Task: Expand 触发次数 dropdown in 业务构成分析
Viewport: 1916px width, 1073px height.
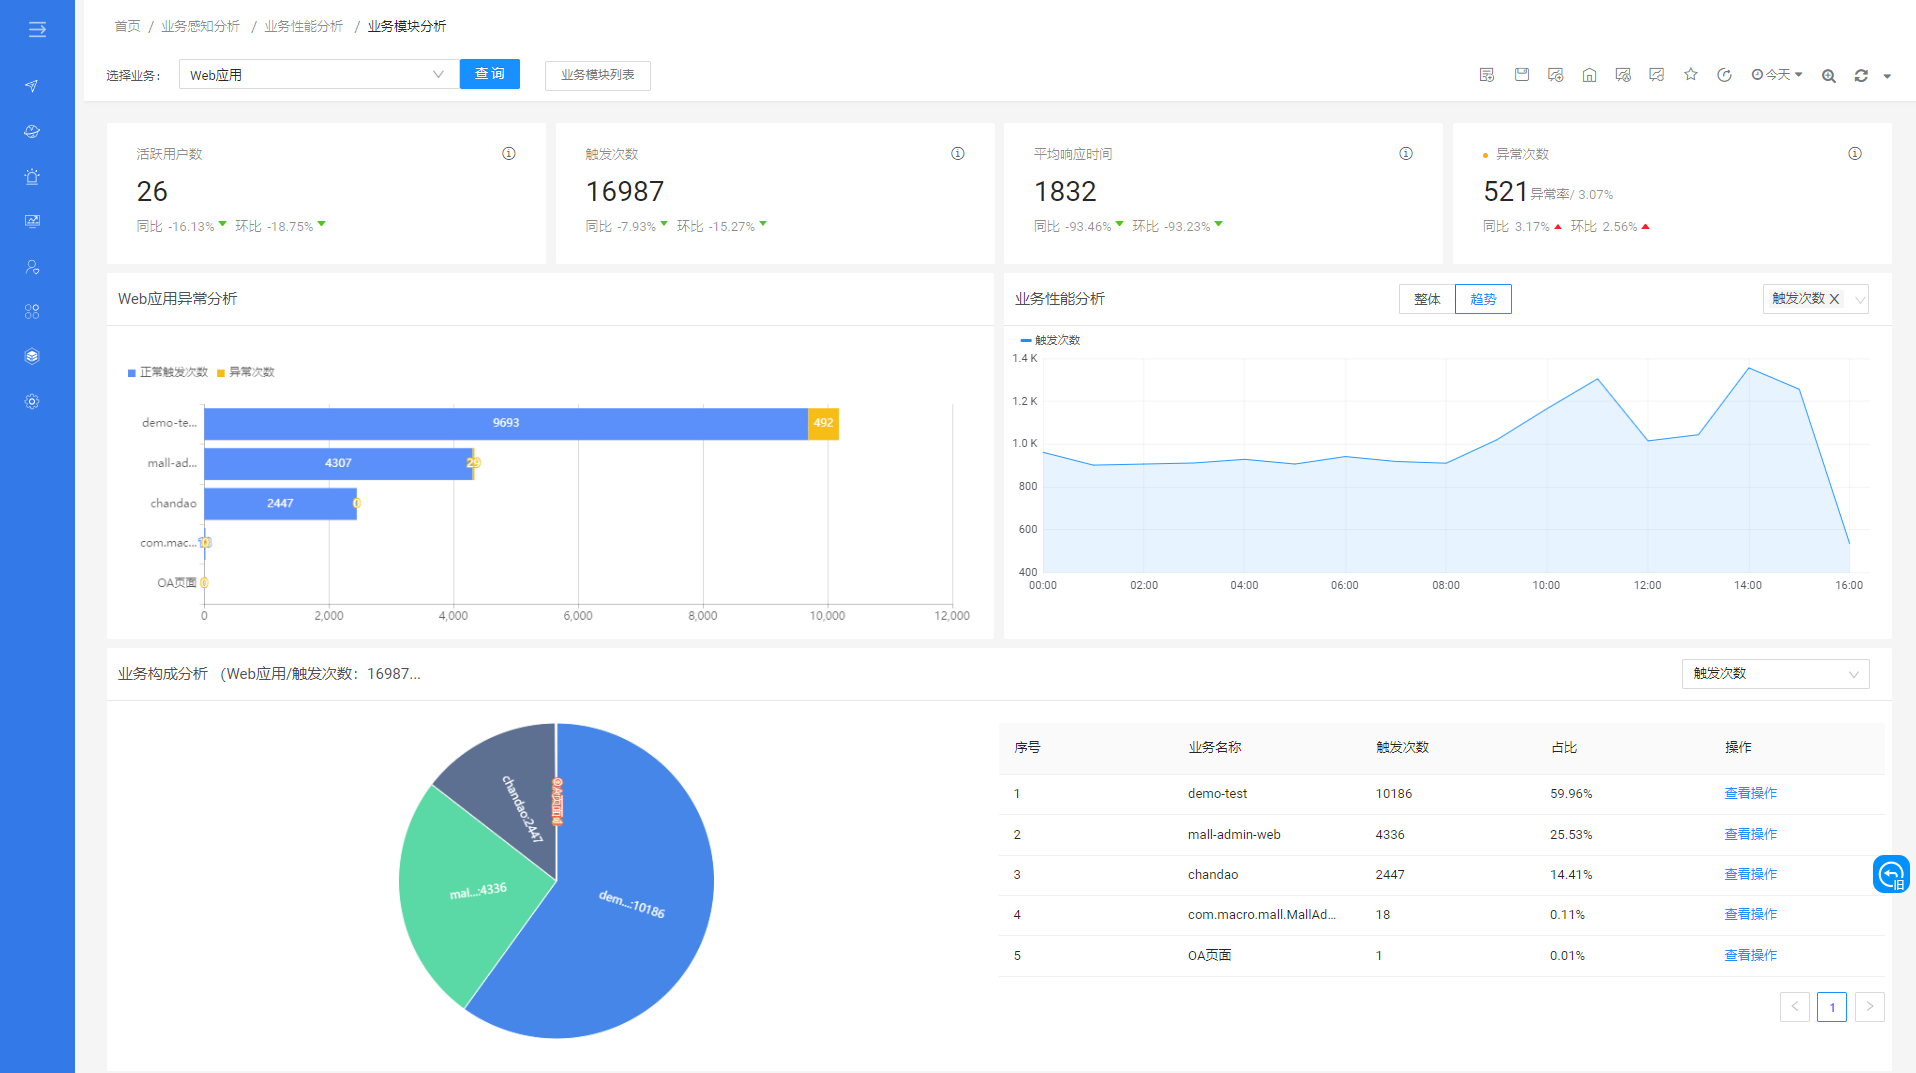Action: click(x=1774, y=674)
